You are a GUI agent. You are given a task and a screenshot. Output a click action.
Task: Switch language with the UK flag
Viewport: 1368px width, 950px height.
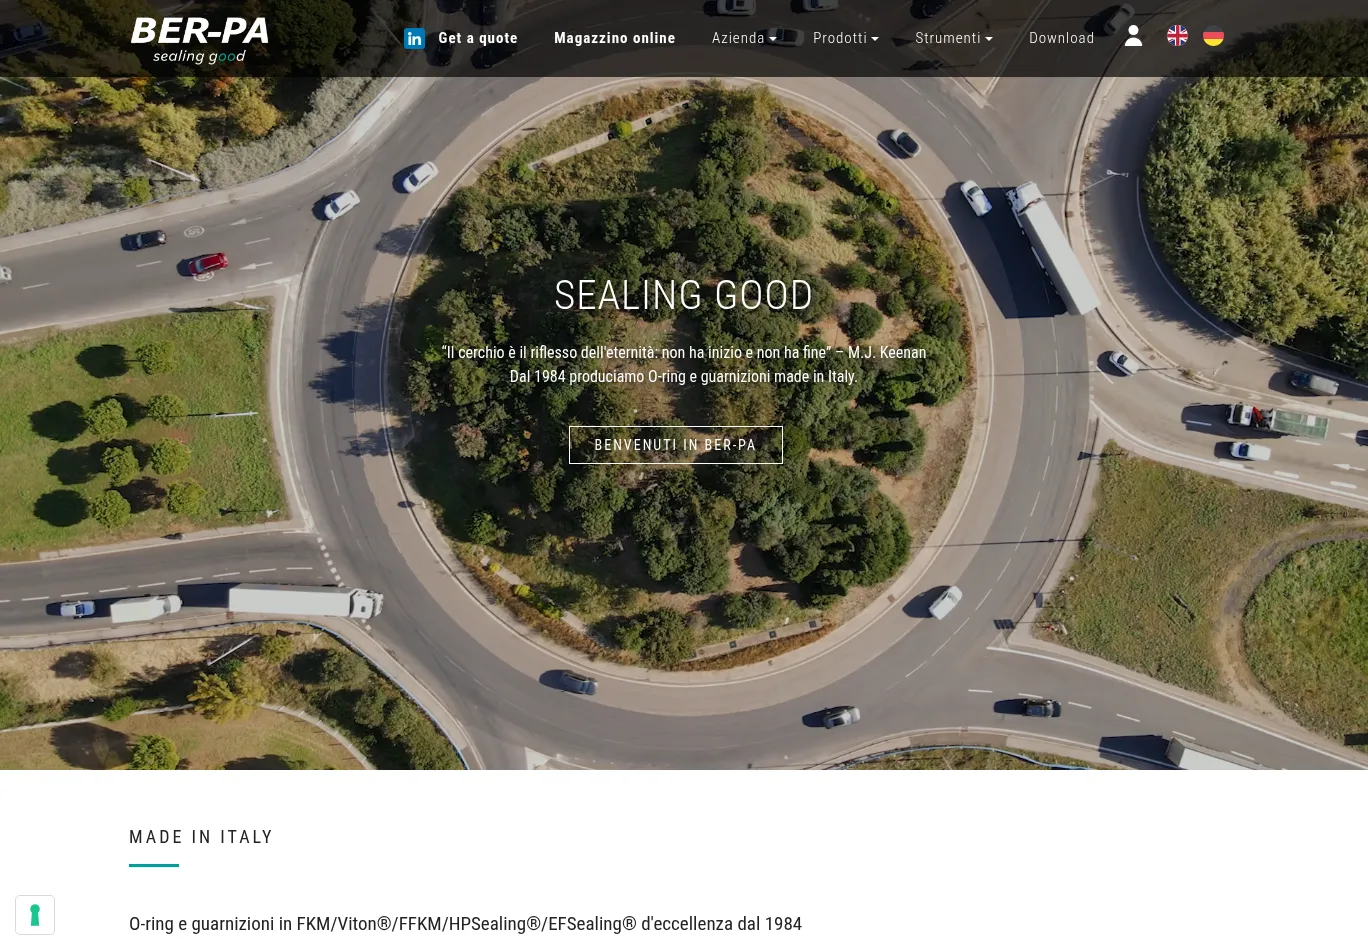pyautogui.click(x=1177, y=37)
